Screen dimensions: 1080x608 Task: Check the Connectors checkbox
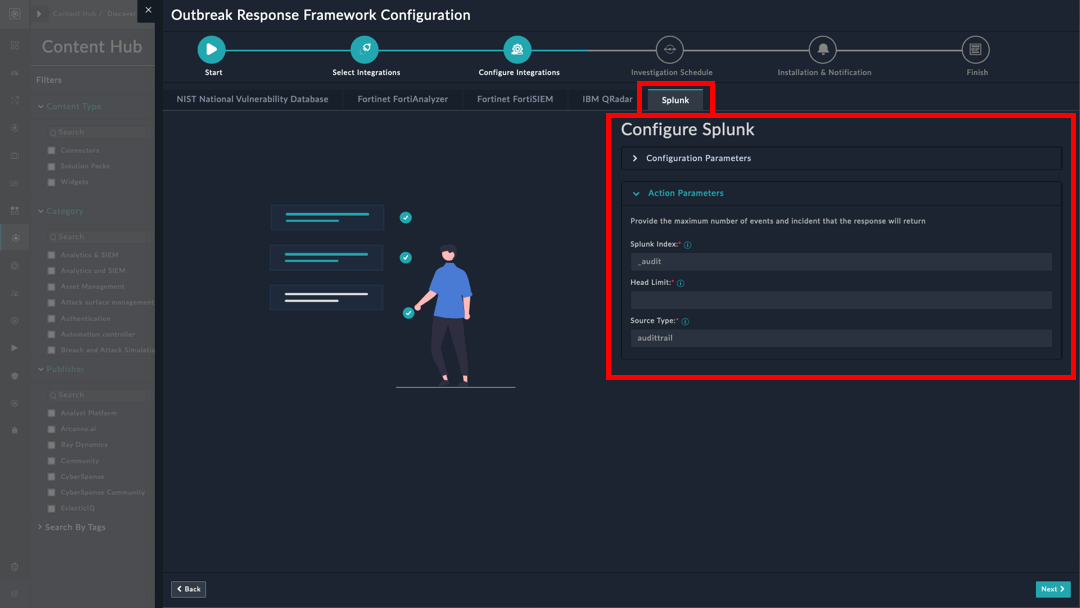click(52, 150)
